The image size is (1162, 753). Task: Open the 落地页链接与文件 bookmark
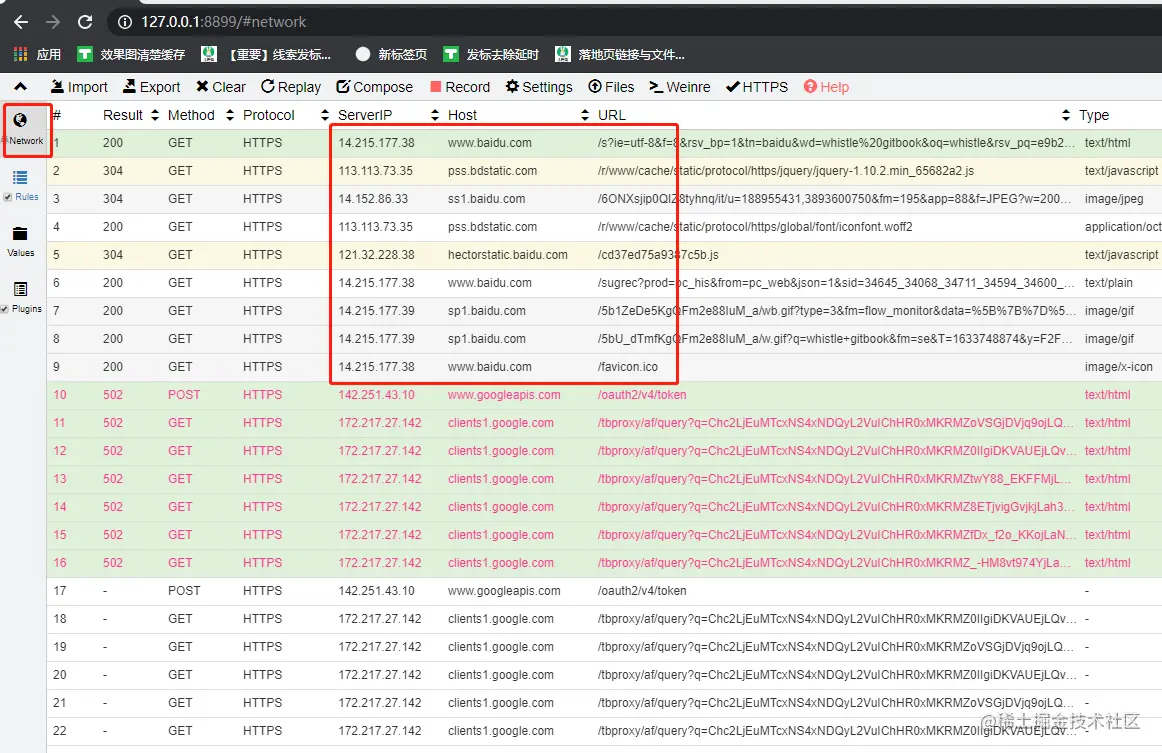click(x=620, y=54)
